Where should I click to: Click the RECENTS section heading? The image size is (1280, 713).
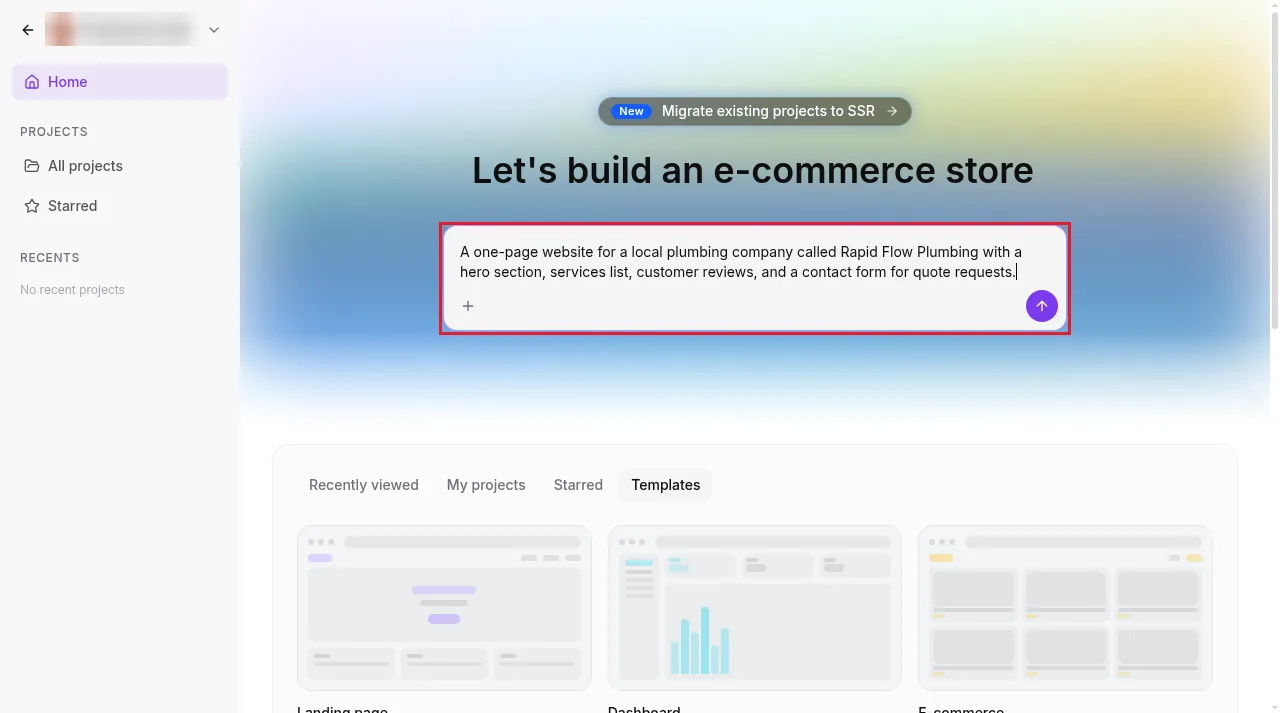click(50, 258)
